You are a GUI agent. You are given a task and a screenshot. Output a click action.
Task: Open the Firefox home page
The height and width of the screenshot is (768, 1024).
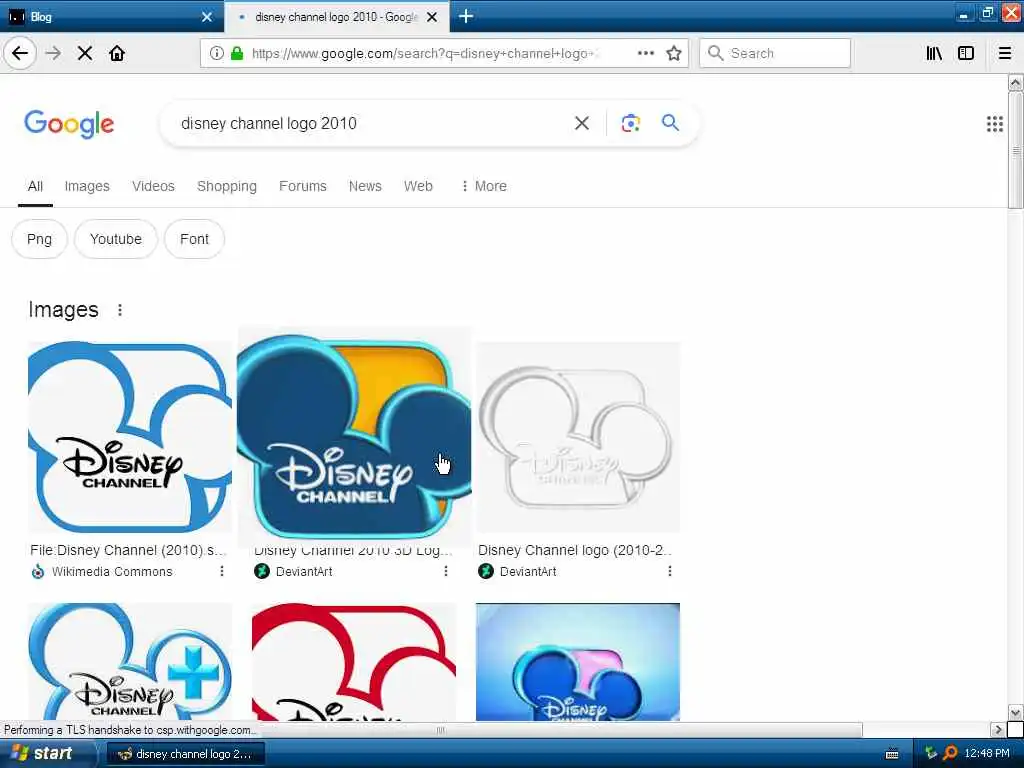(117, 53)
